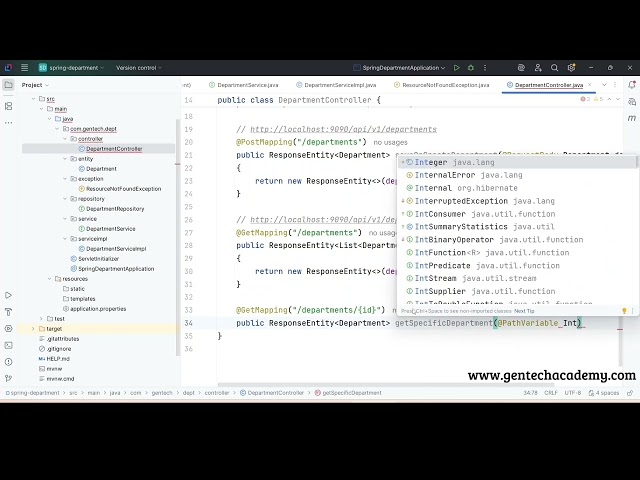This screenshot has width=640, height=480.
Task: Open Terminal tool window icon
Action: pyautogui.click(x=8, y=345)
